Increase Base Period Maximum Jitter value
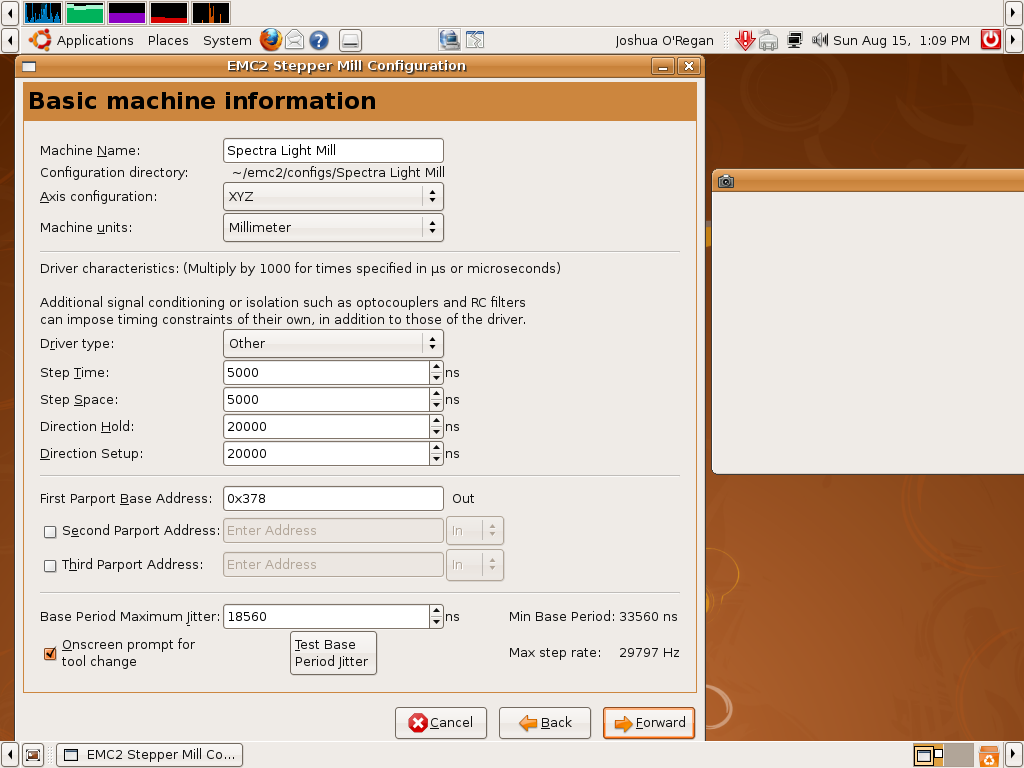 [x=436, y=611]
